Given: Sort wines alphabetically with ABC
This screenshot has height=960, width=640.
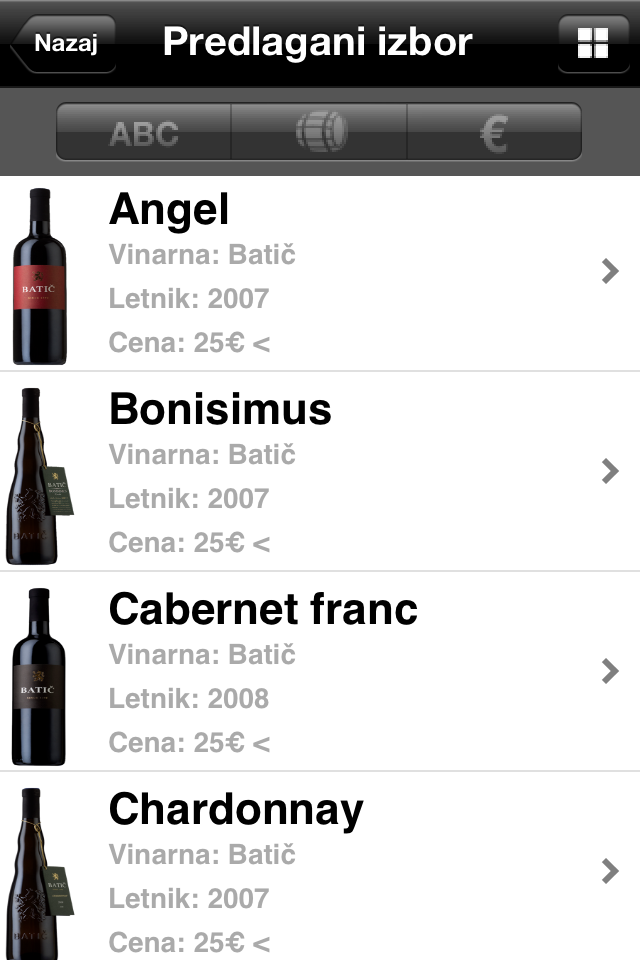Looking at the screenshot, I should [144, 132].
